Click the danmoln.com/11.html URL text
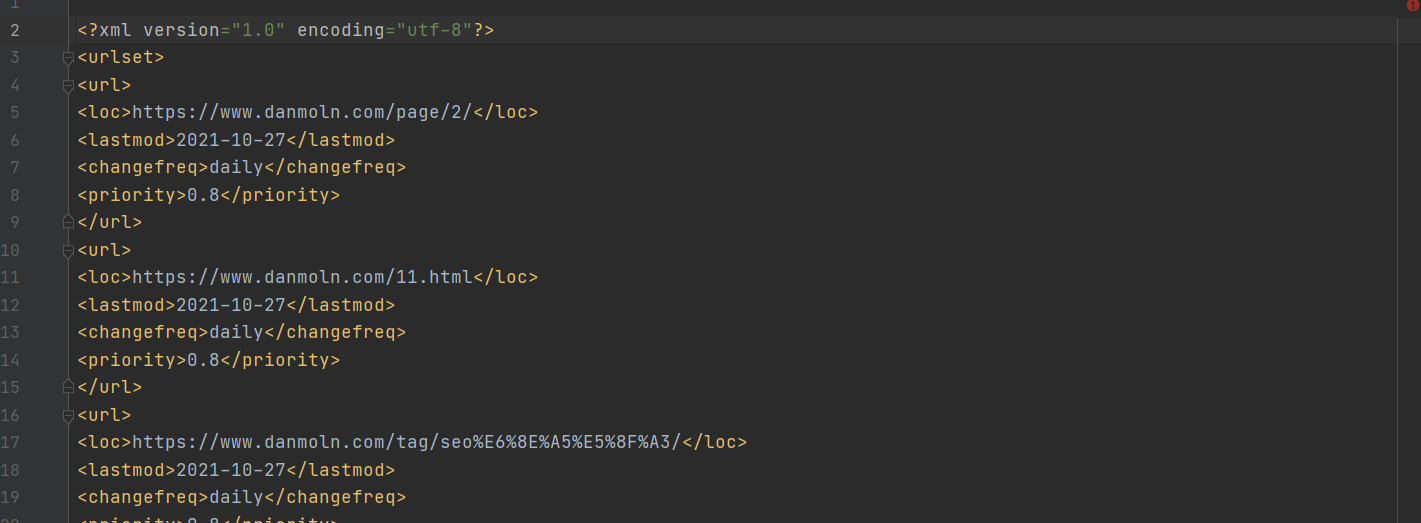Viewport: 1421px width, 523px height. pyautogui.click(x=302, y=277)
